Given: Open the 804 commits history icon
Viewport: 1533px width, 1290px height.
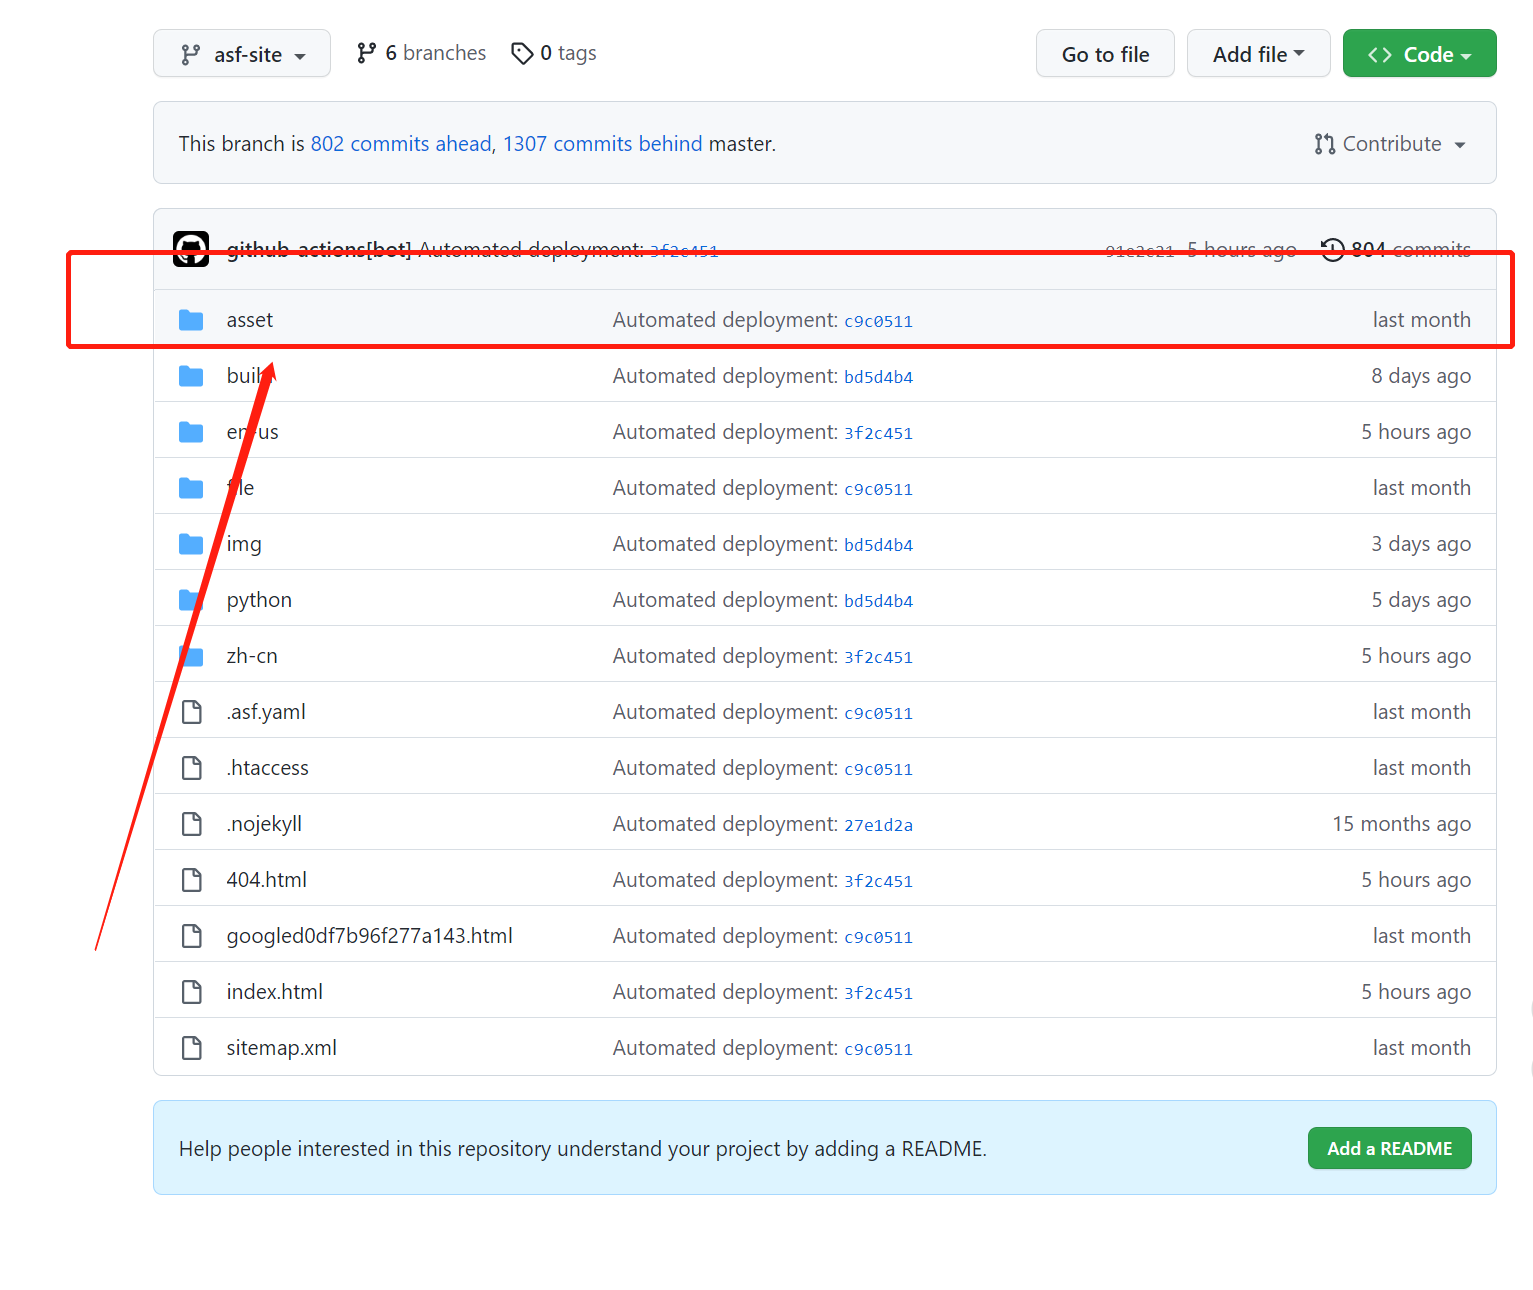Looking at the screenshot, I should [1332, 249].
